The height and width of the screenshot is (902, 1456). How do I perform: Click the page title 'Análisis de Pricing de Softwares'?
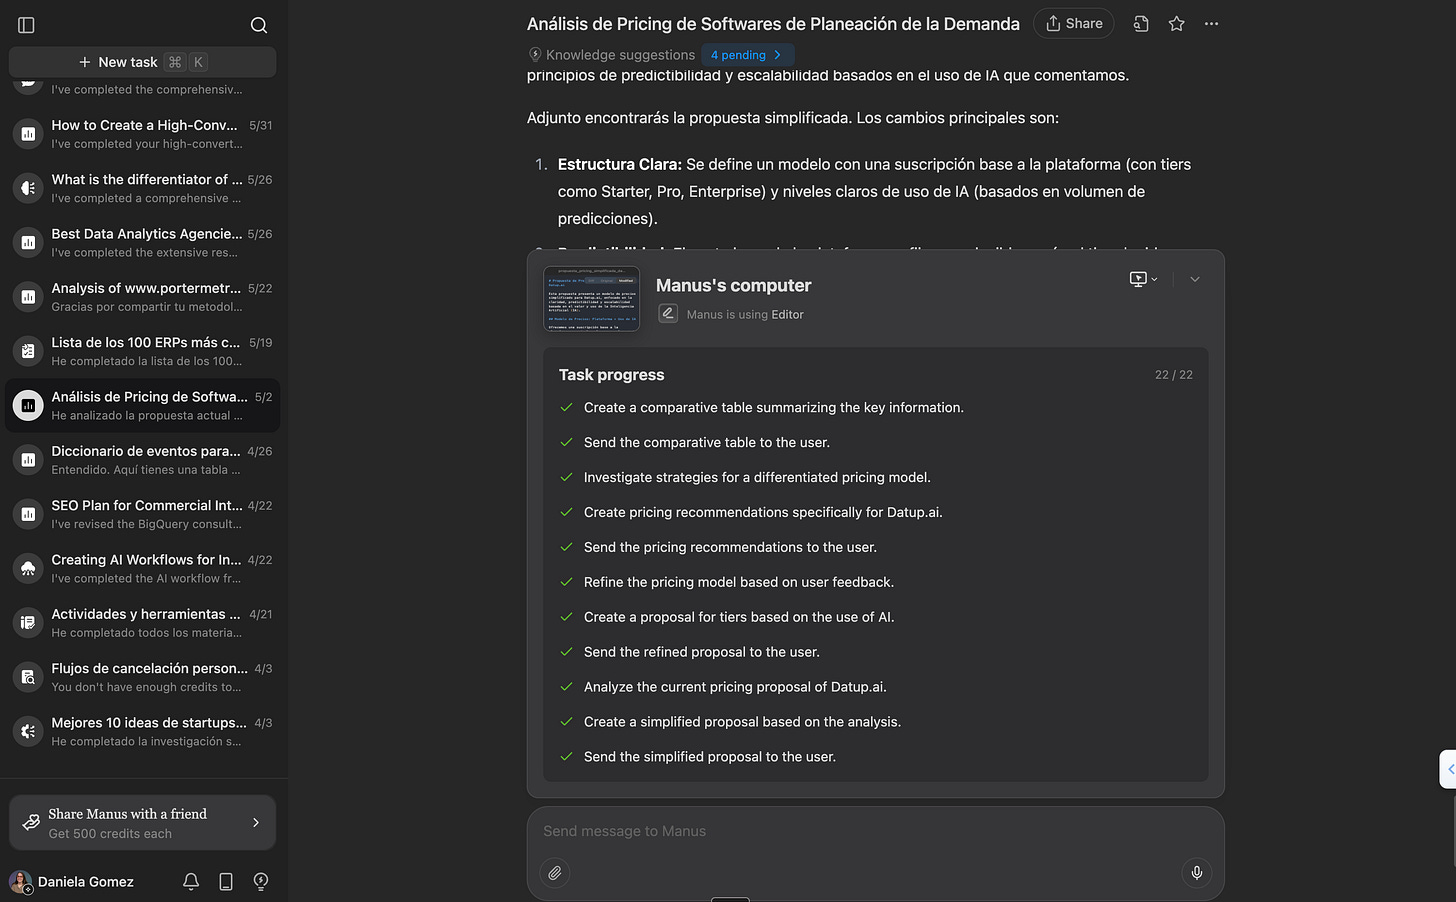[x=773, y=24]
